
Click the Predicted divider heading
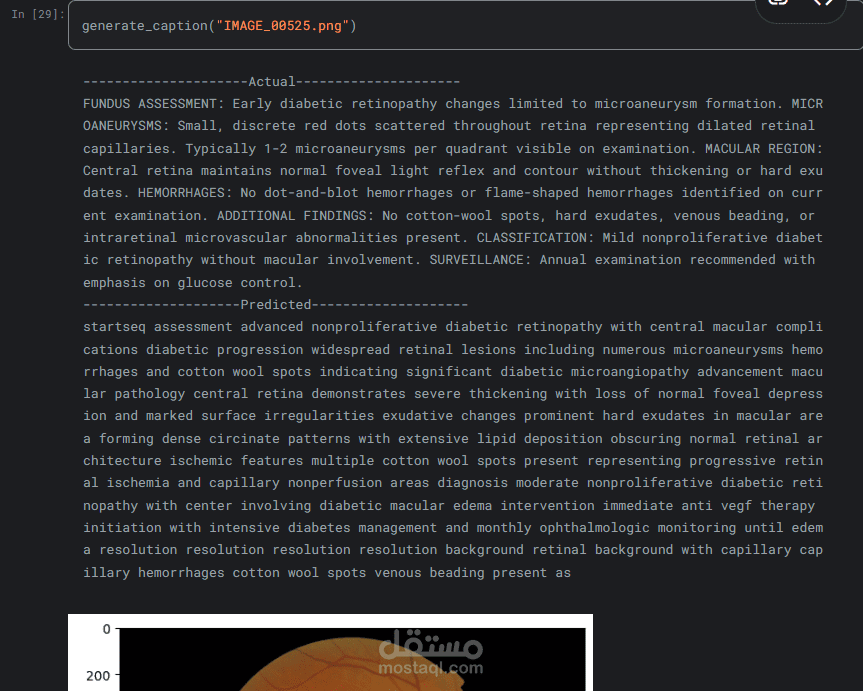point(275,304)
